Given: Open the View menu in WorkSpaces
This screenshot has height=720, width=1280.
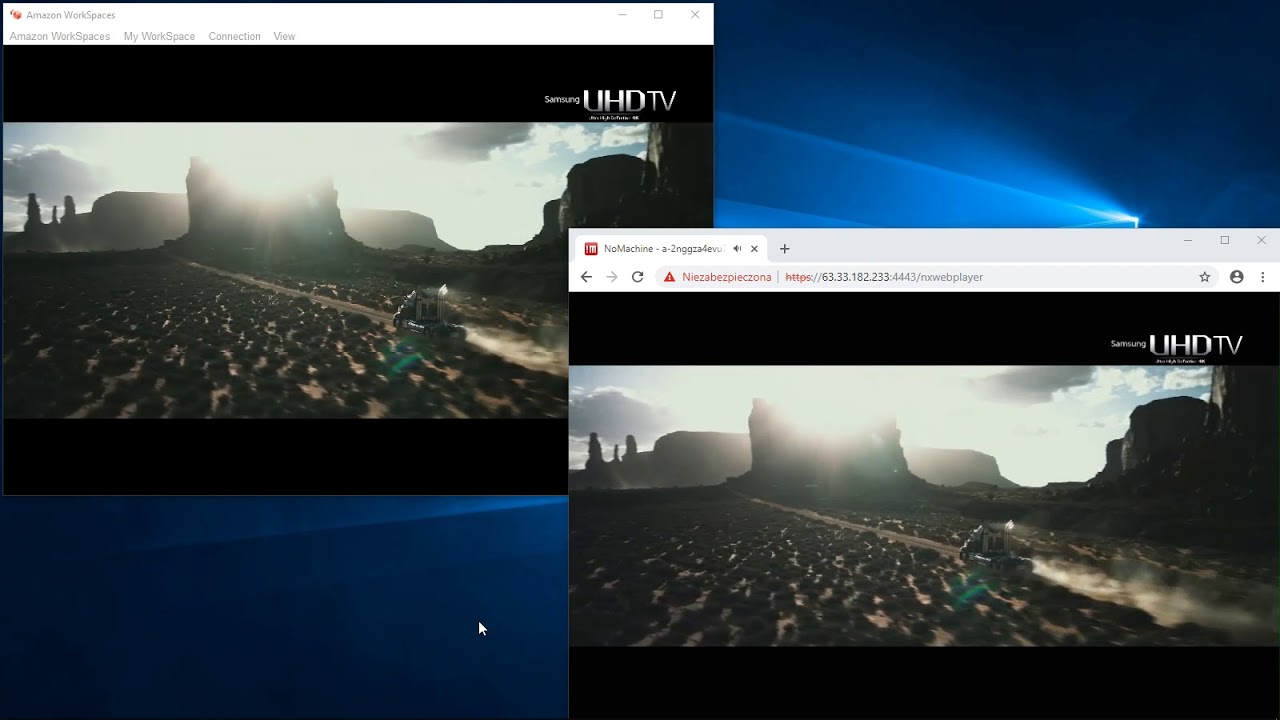Looking at the screenshot, I should tap(284, 36).
